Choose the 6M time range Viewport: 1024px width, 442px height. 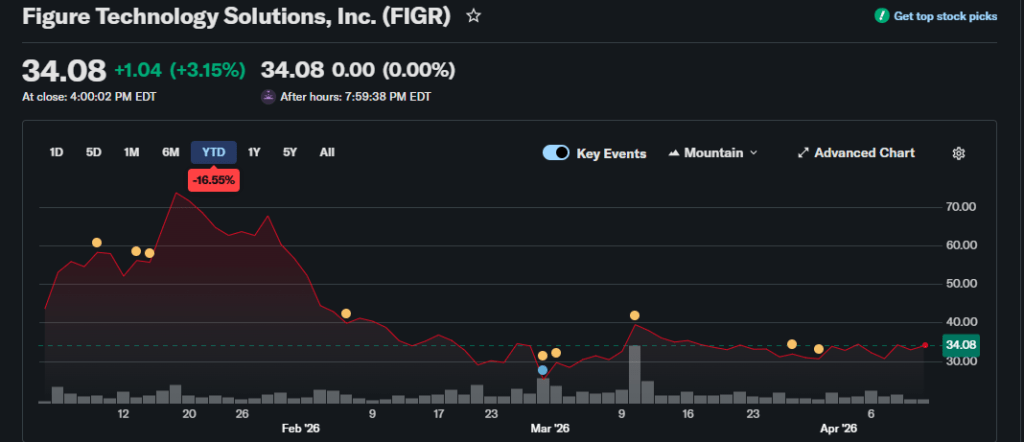coord(171,152)
